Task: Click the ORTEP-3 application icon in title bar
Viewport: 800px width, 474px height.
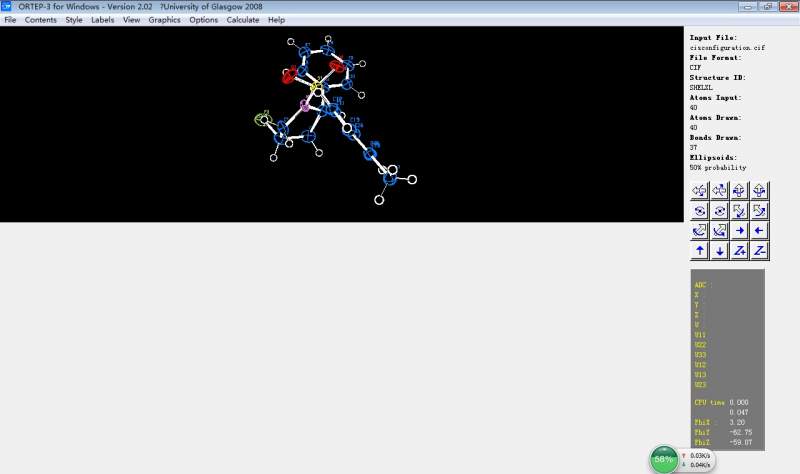Action: (6, 6)
